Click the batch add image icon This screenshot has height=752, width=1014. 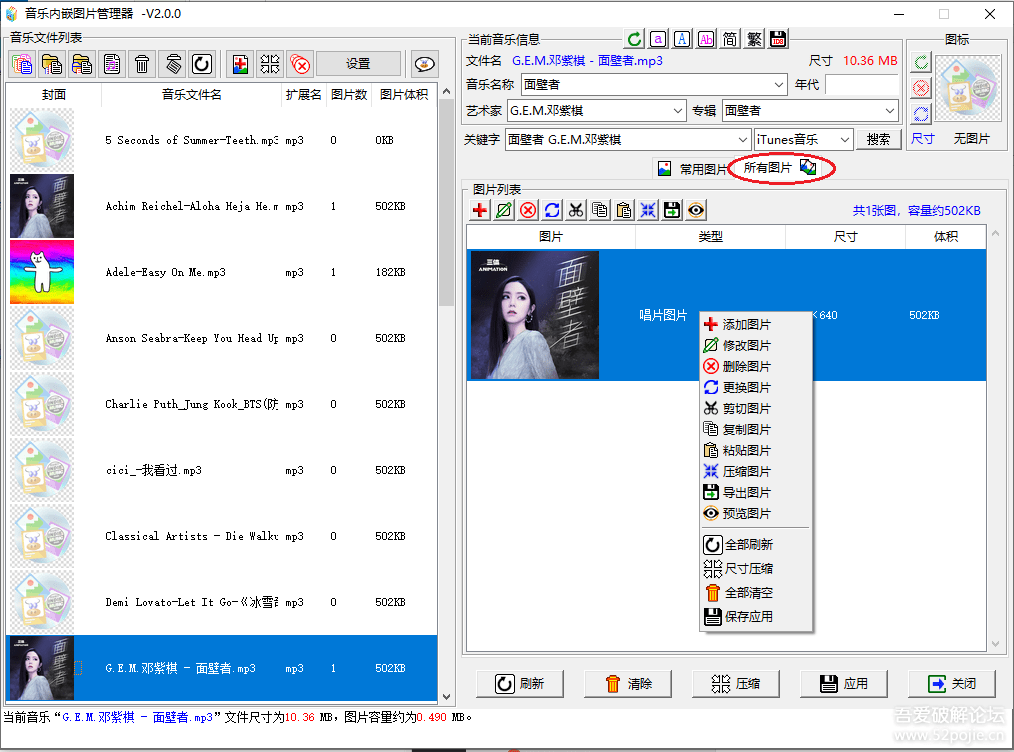pyautogui.click(x=240, y=64)
